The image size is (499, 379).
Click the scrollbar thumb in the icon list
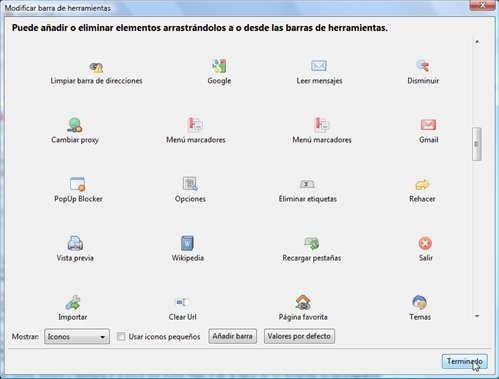[x=477, y=144]
